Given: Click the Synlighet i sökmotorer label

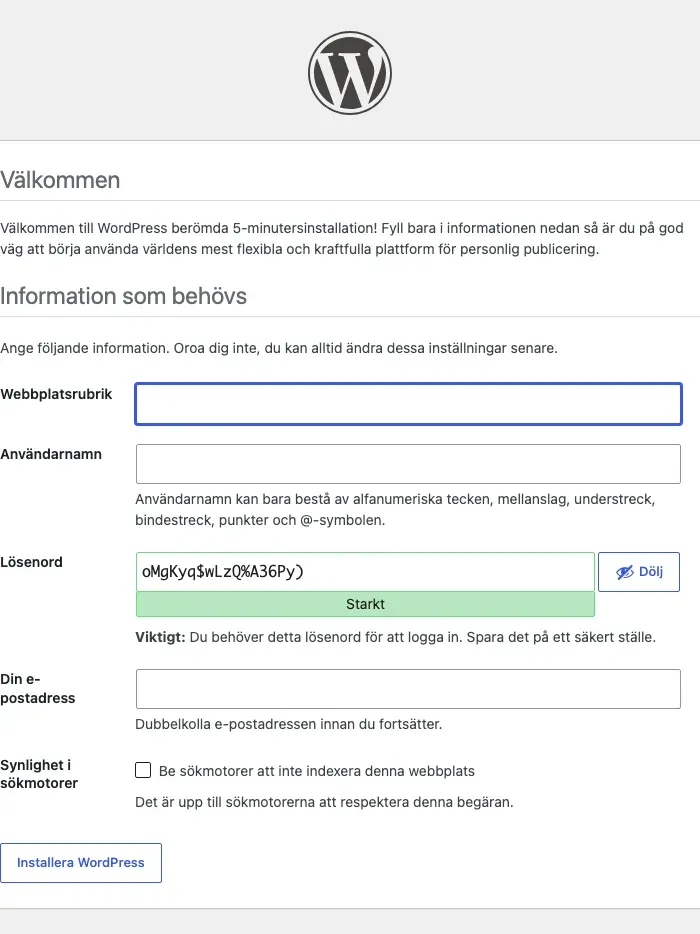Looking at the screenshot, I should (x=39, y=774).
